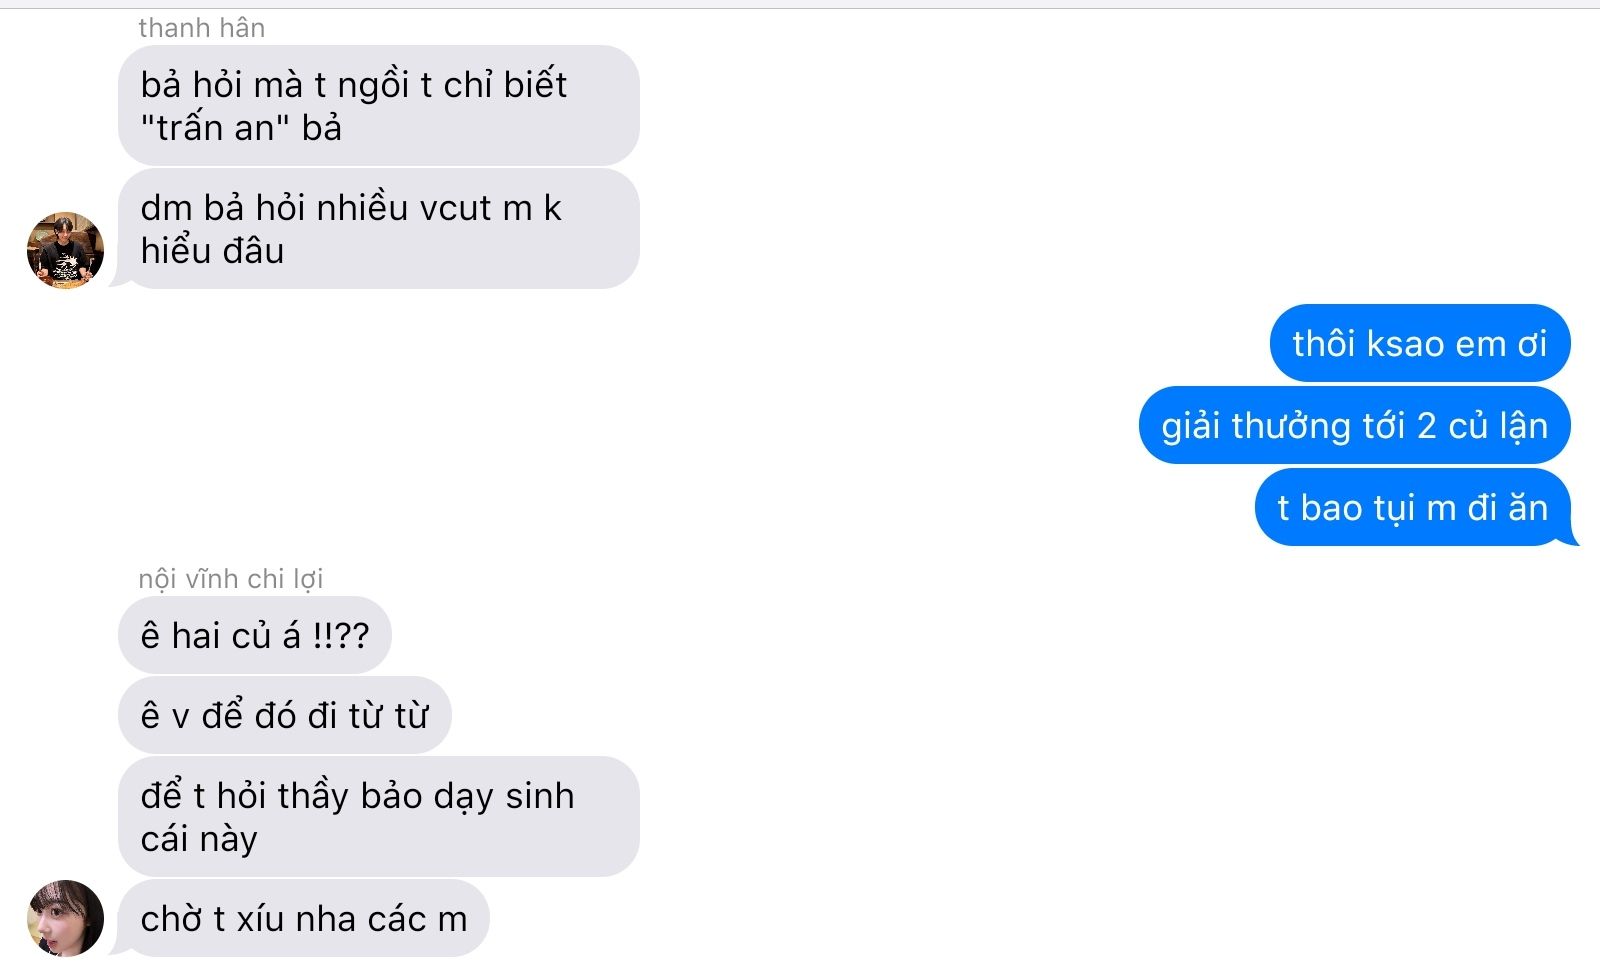Click the "t bao tụi m đi ăn" bubble
1600x965 pixels.
[1413, 507]
